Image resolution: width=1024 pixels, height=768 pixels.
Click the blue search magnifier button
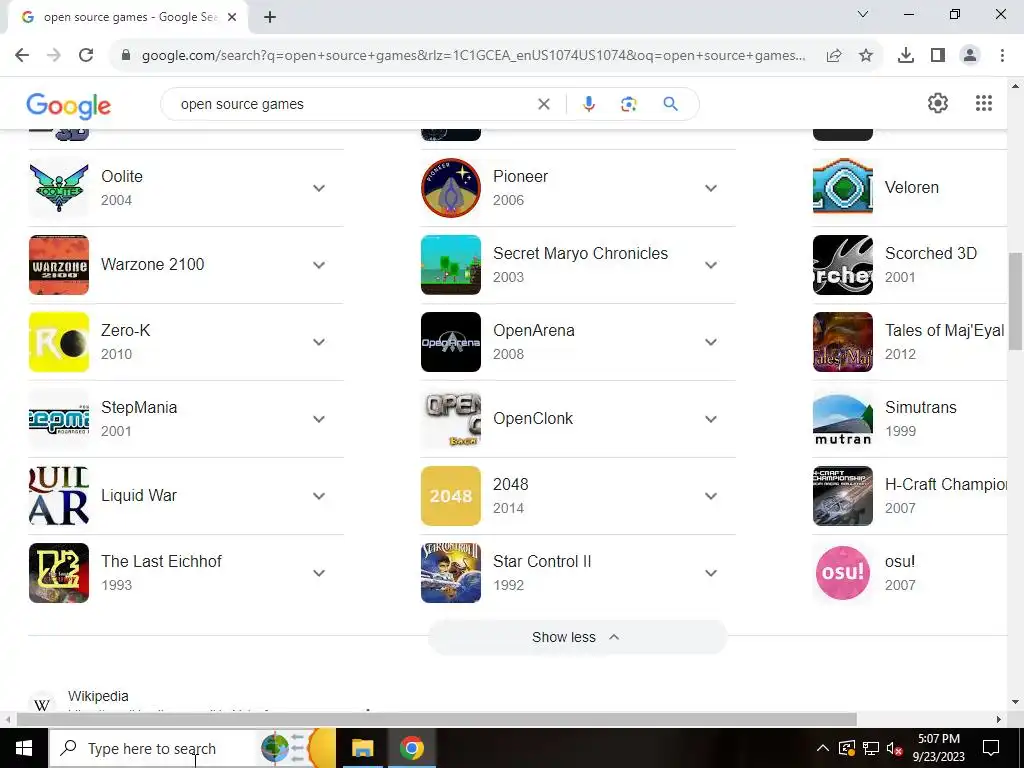(671, 104)
